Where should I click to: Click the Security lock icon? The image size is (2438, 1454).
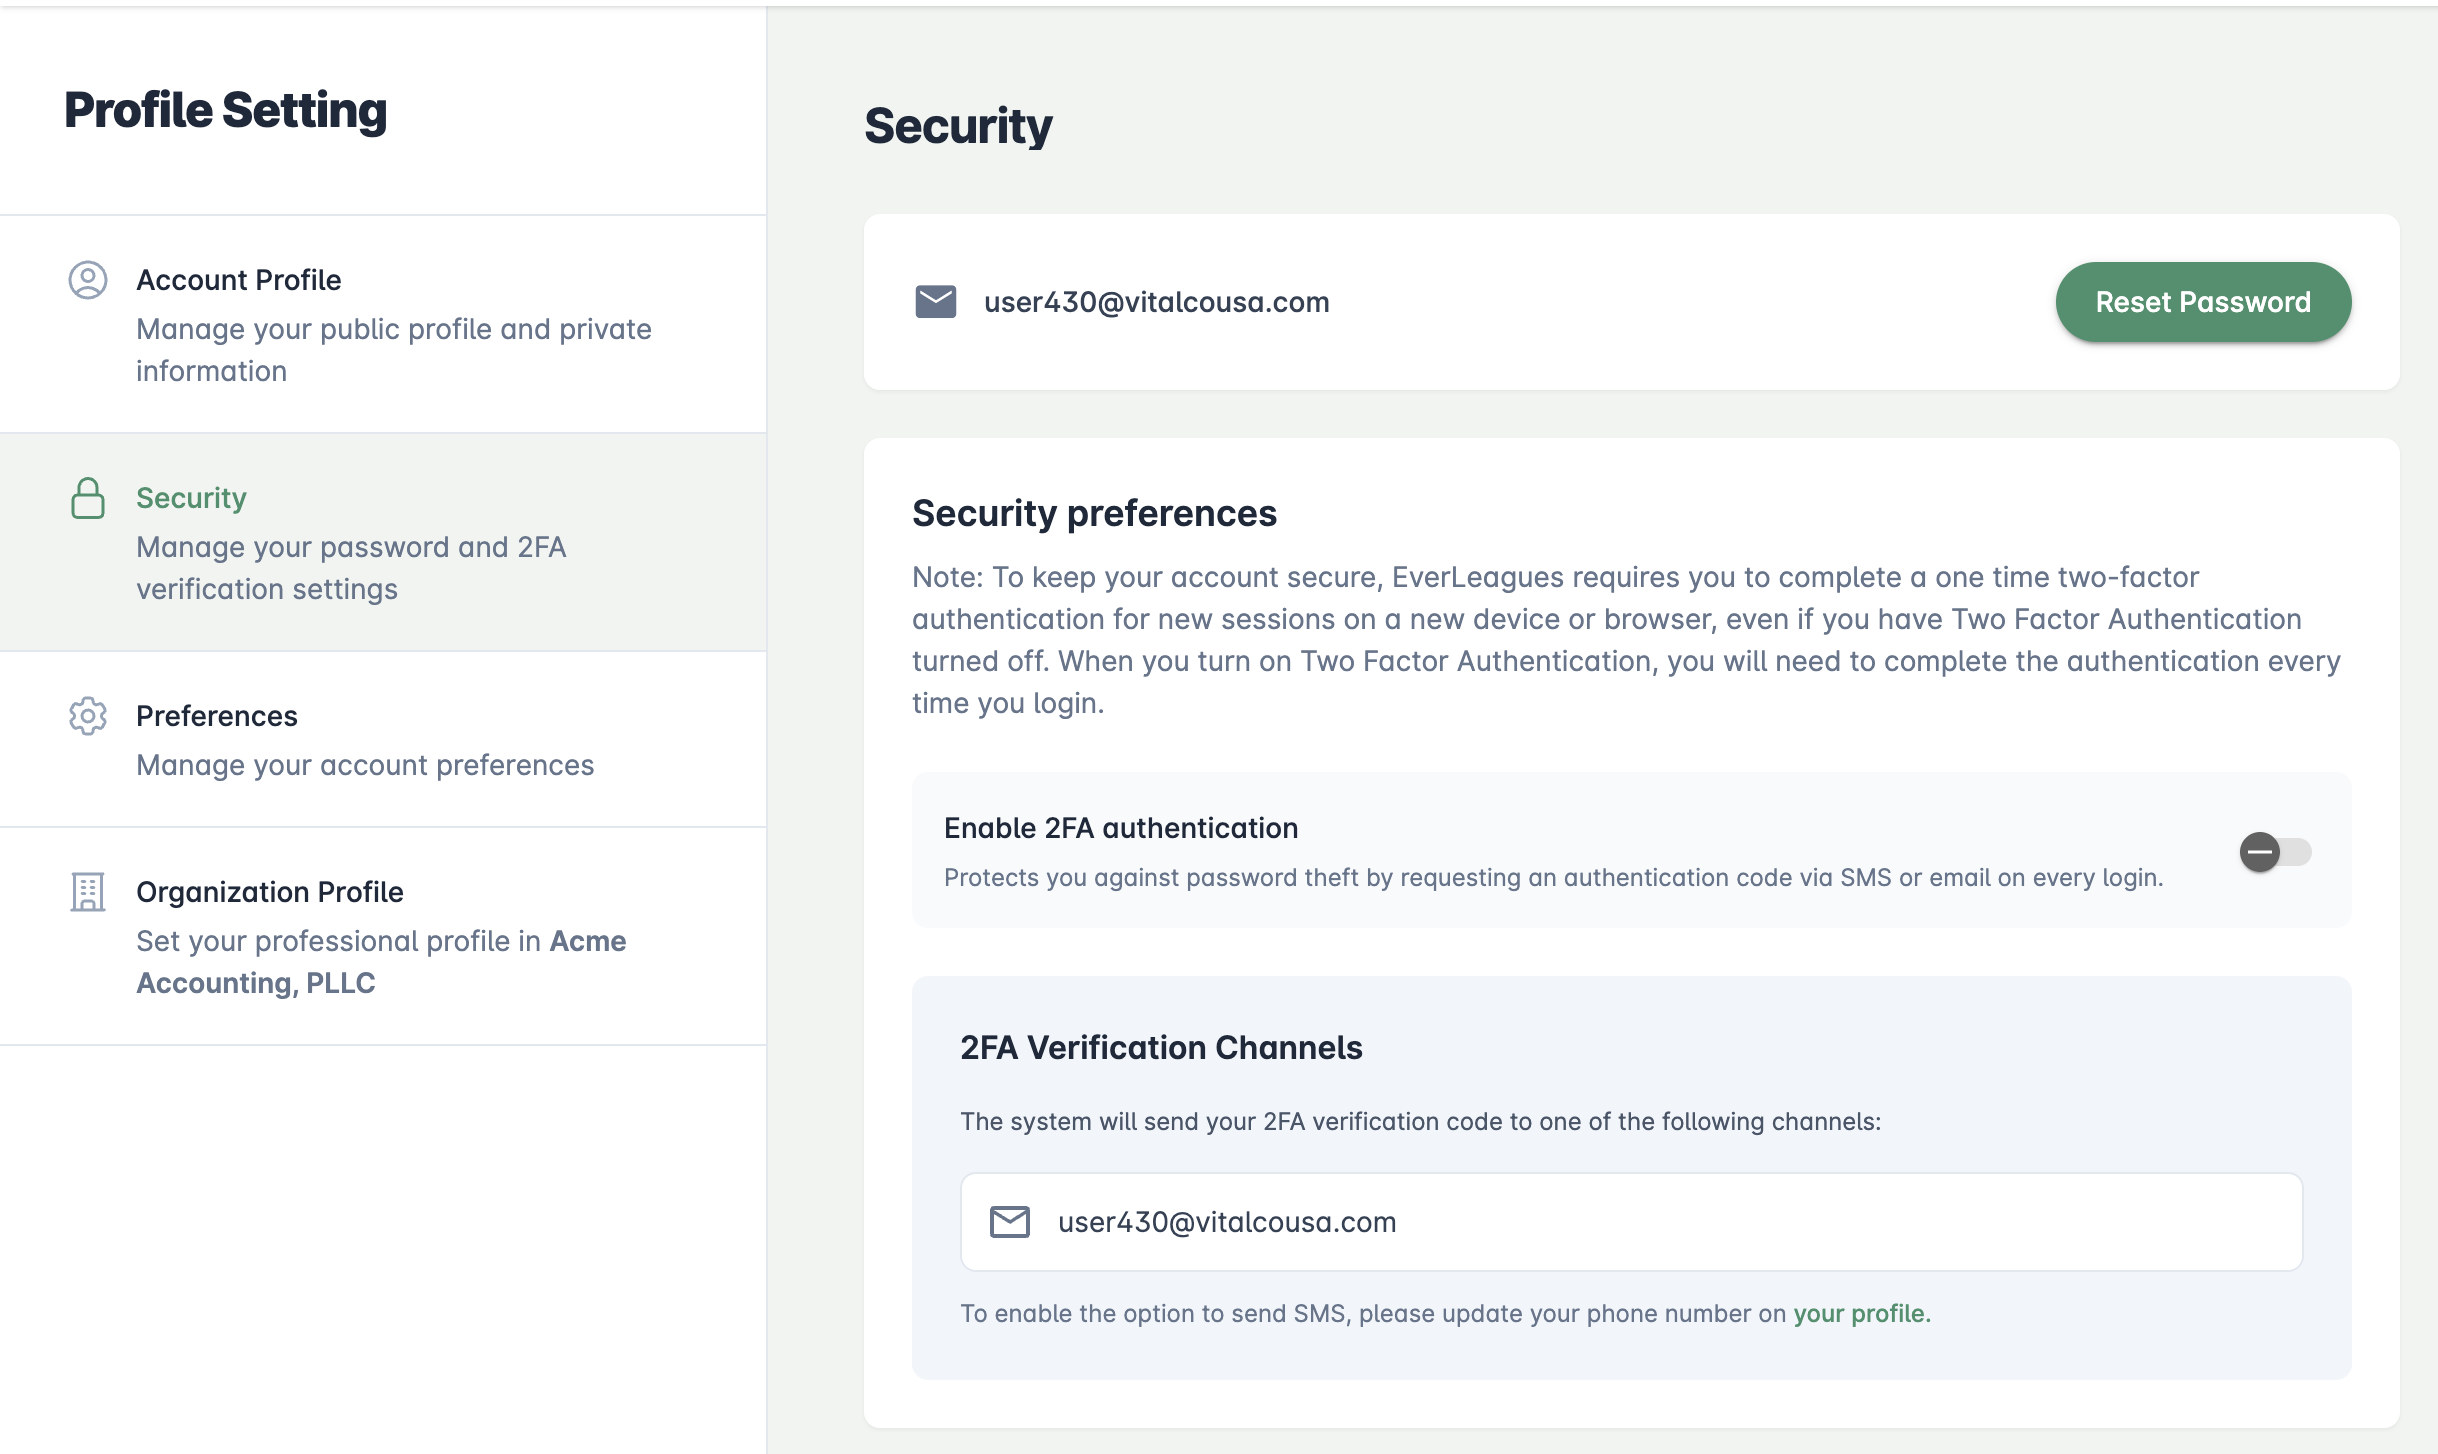(x=88, y=498)
